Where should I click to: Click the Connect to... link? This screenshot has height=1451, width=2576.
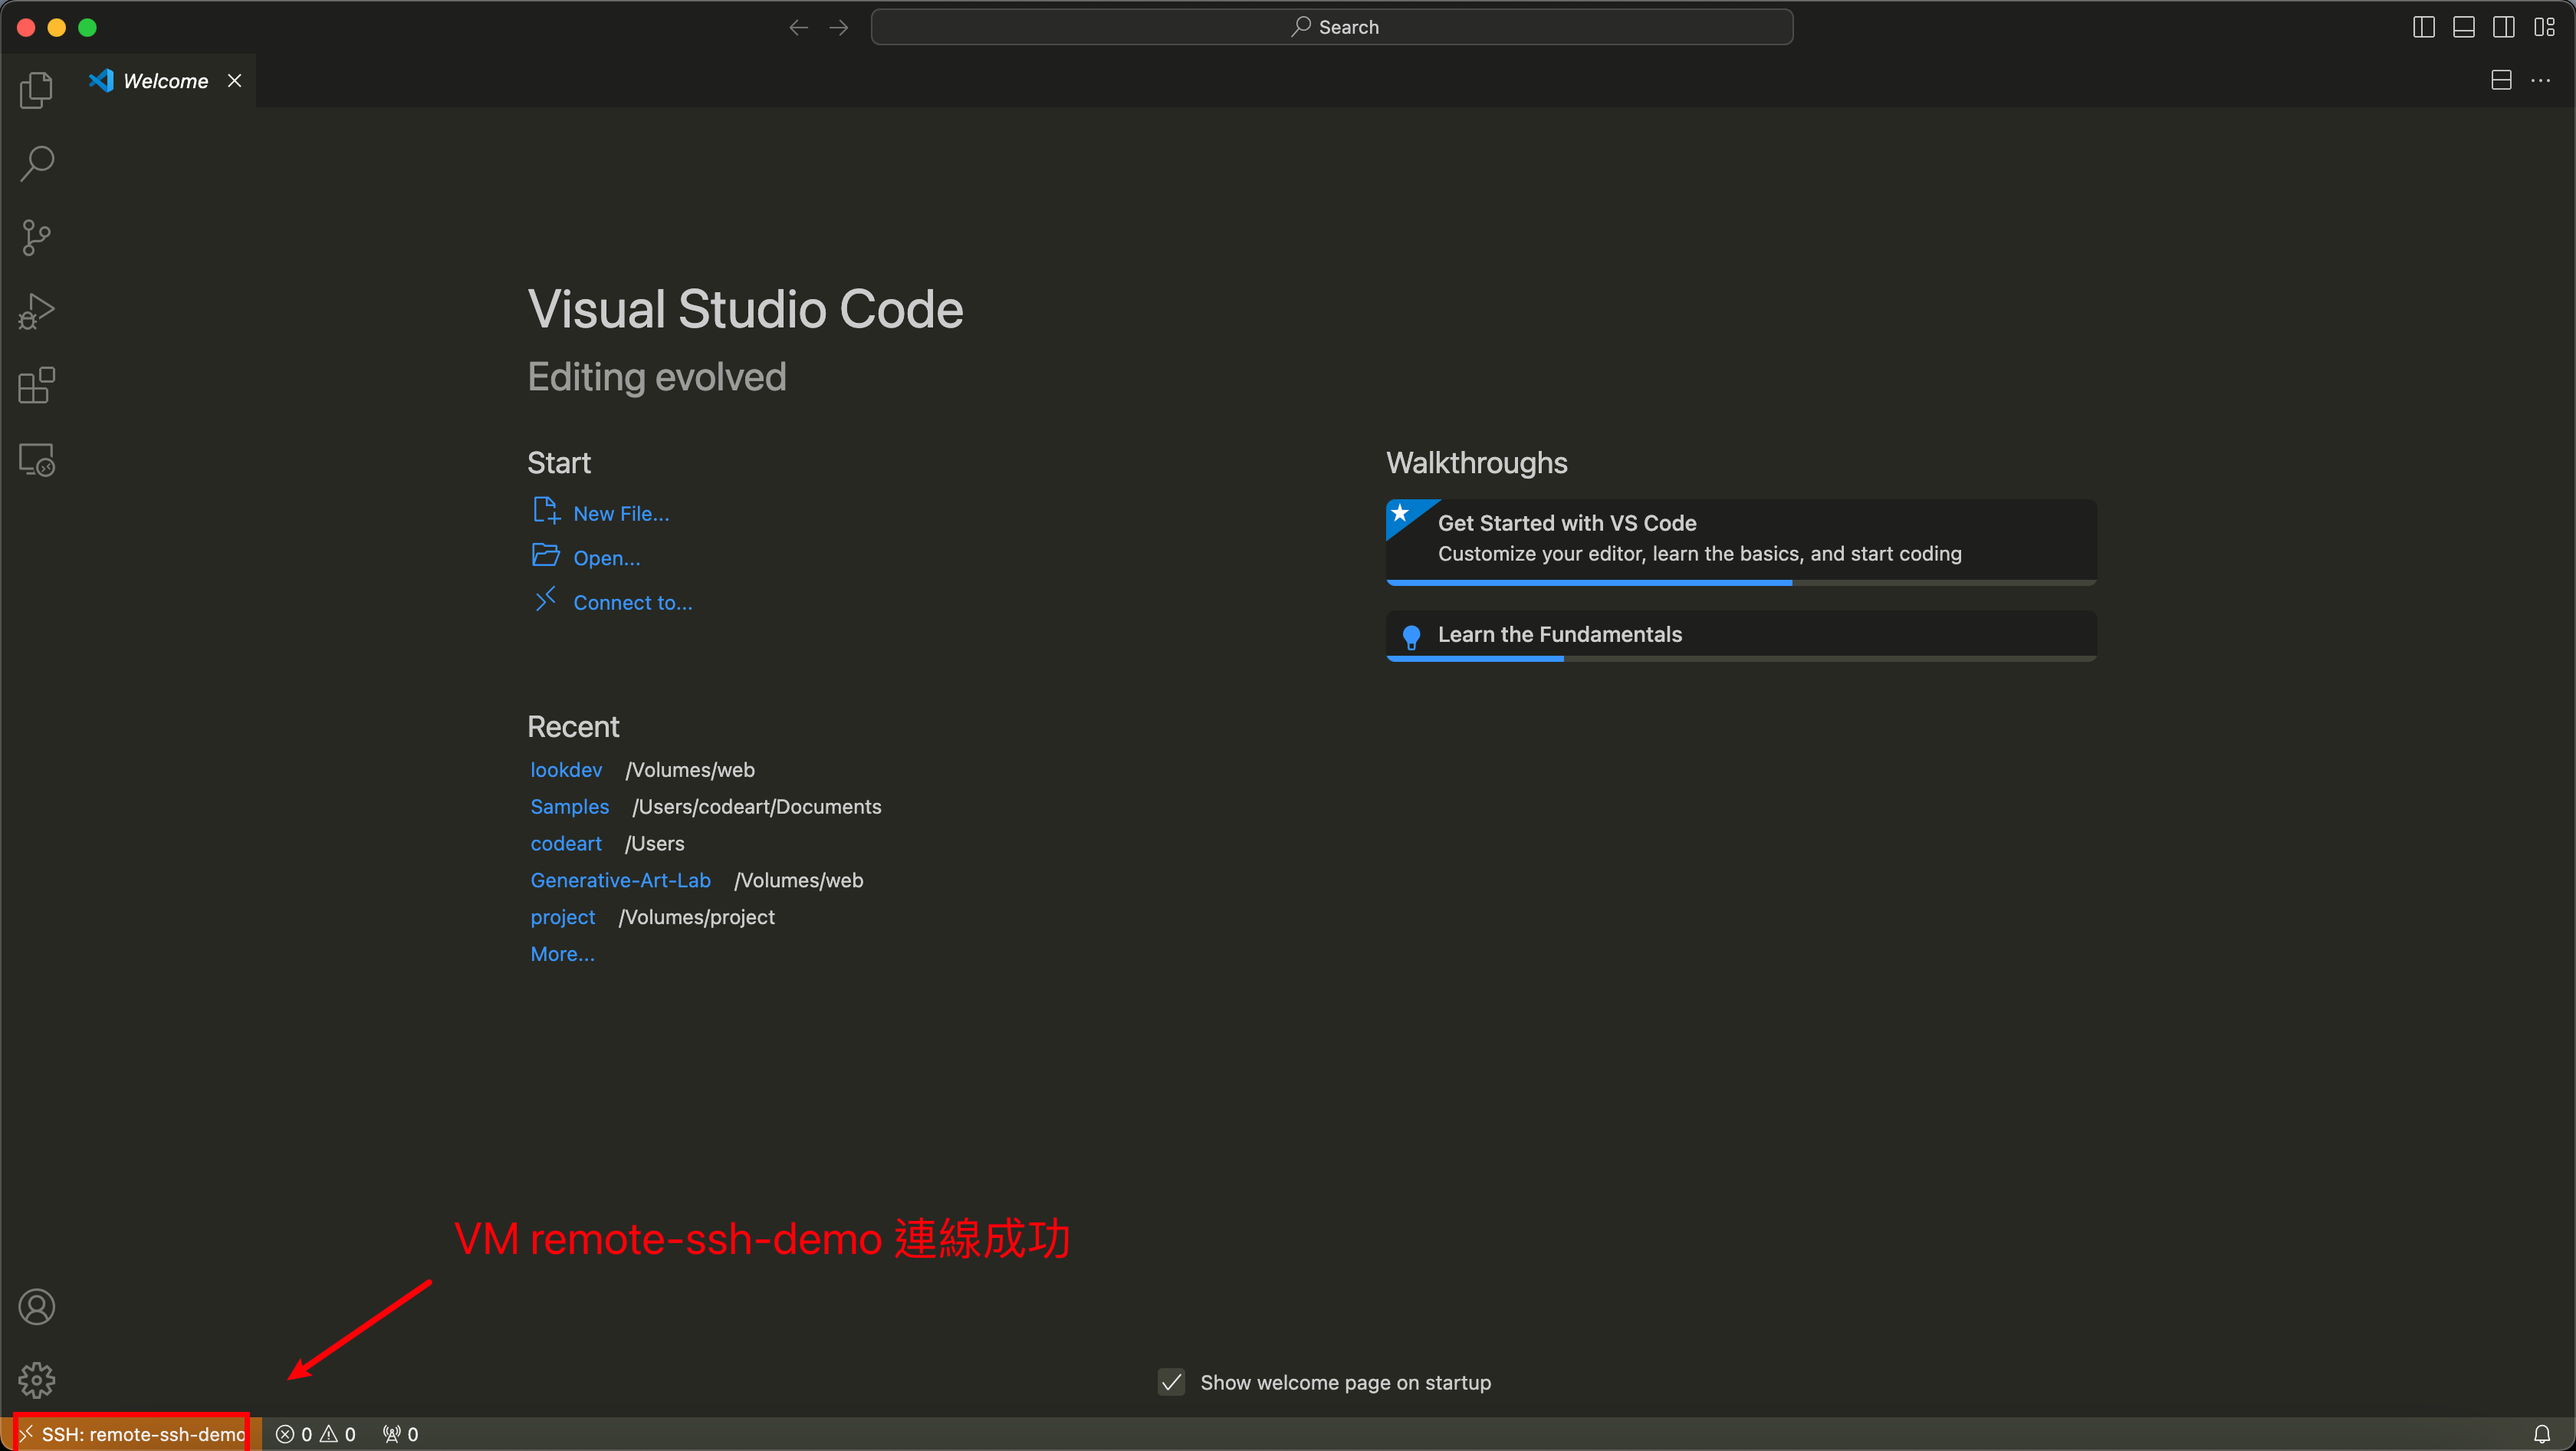click(632, 602)
